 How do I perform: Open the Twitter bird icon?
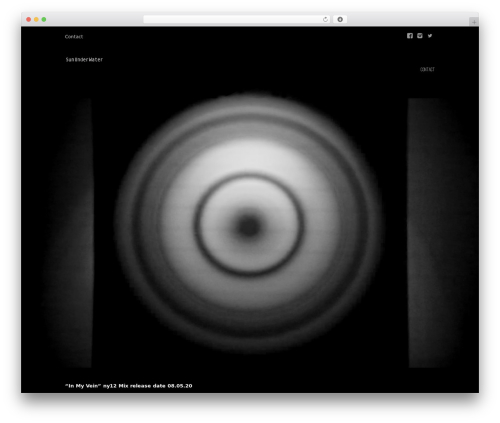(430, 36)
